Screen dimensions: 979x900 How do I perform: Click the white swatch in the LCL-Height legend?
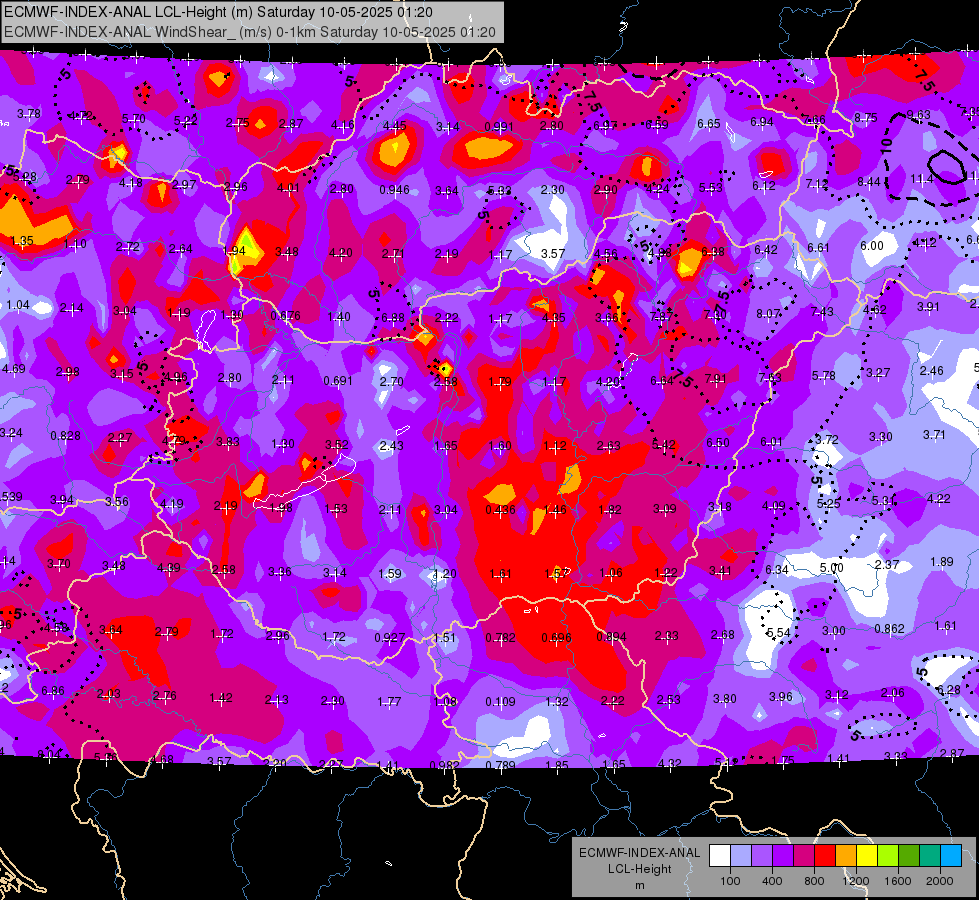720,856
